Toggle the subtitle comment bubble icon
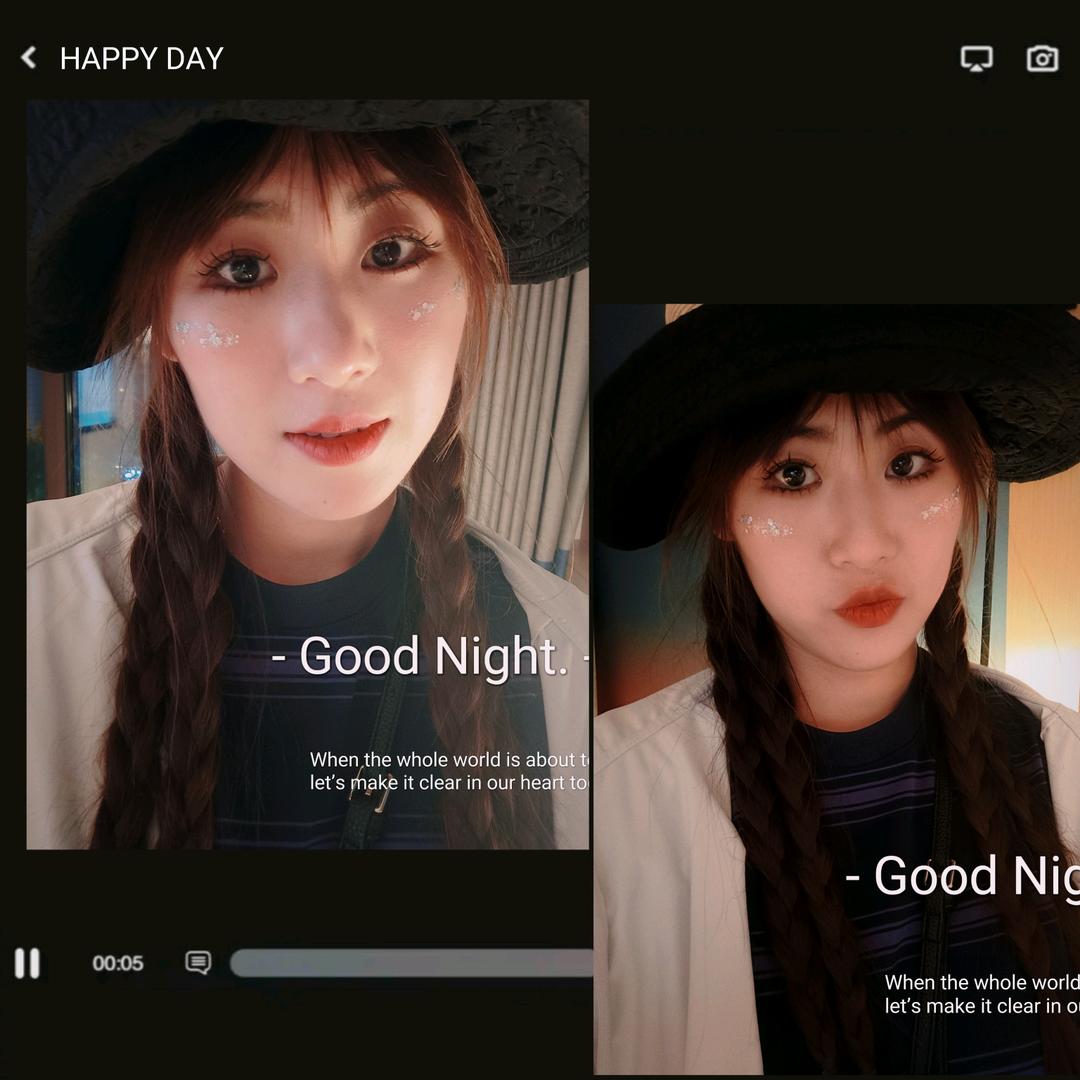Screen dimensions: 1080x1080 (198, 963)
